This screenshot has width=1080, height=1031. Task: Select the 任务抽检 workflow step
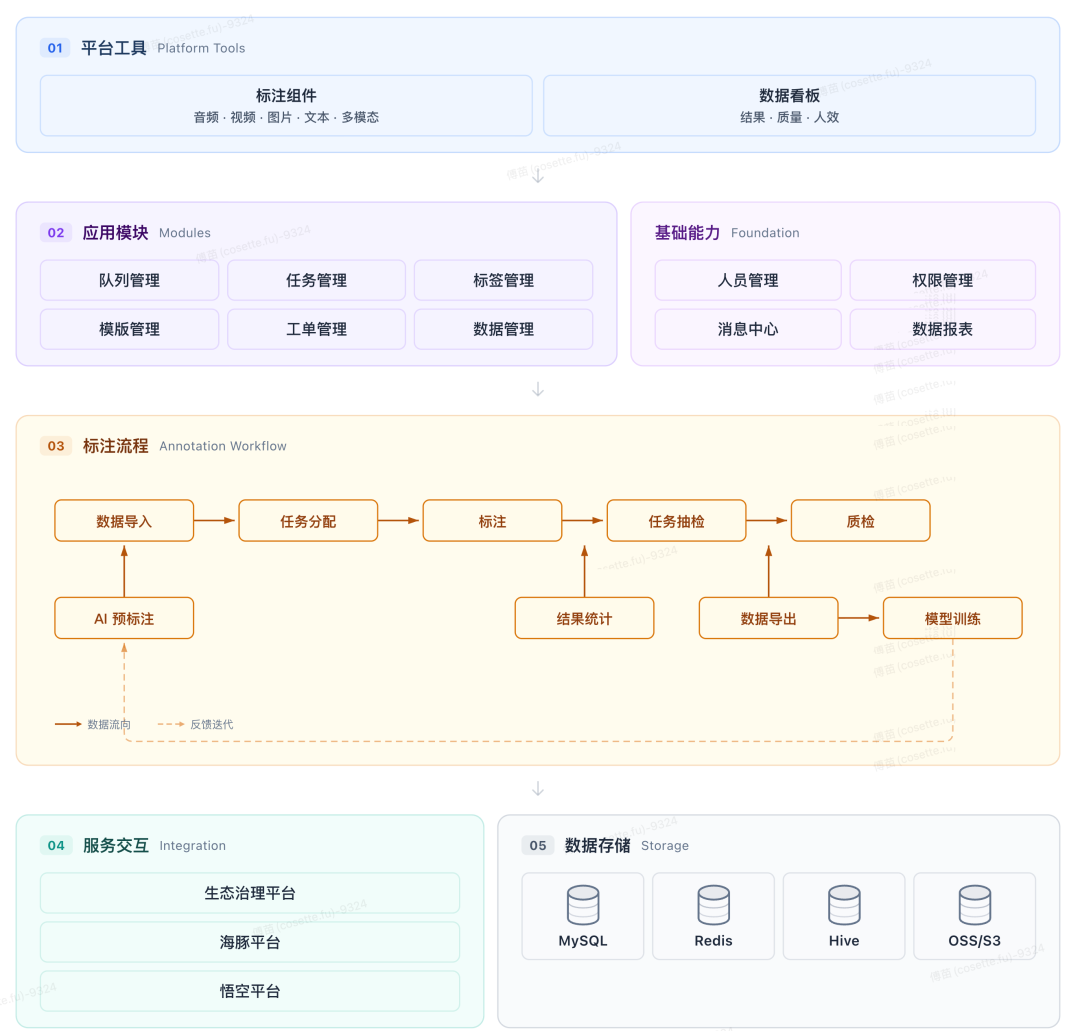676,521
